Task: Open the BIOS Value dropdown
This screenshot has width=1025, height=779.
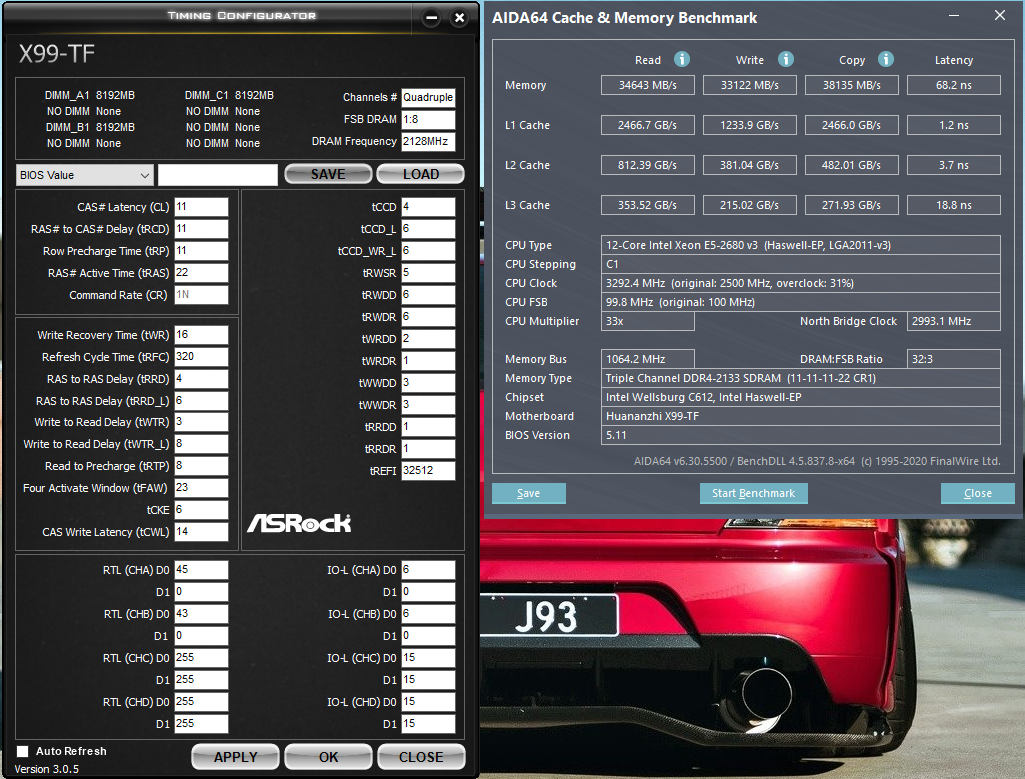Action: pos(85,175)
